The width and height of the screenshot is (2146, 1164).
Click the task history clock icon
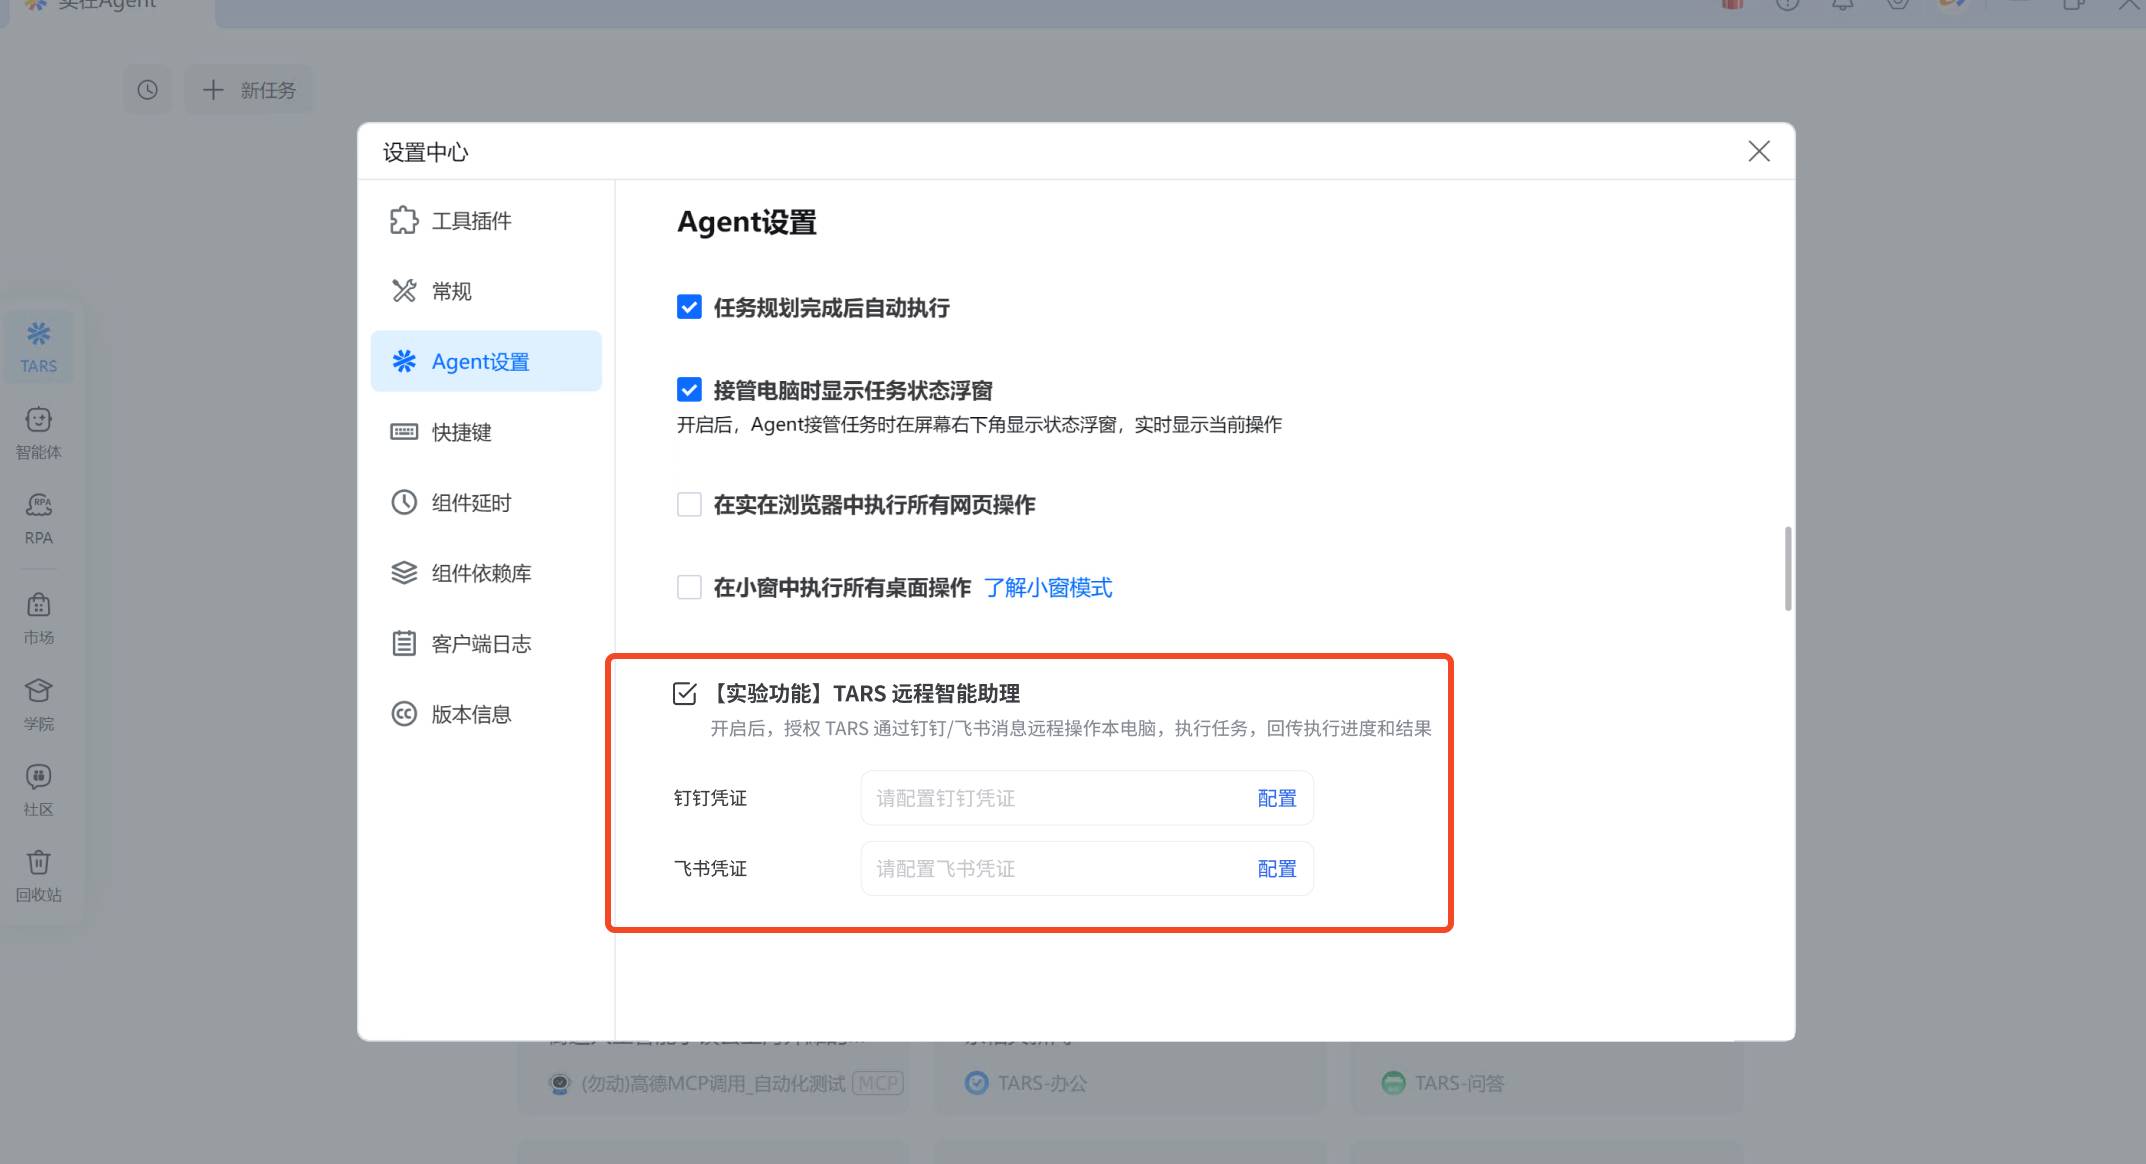coord(148,90)
